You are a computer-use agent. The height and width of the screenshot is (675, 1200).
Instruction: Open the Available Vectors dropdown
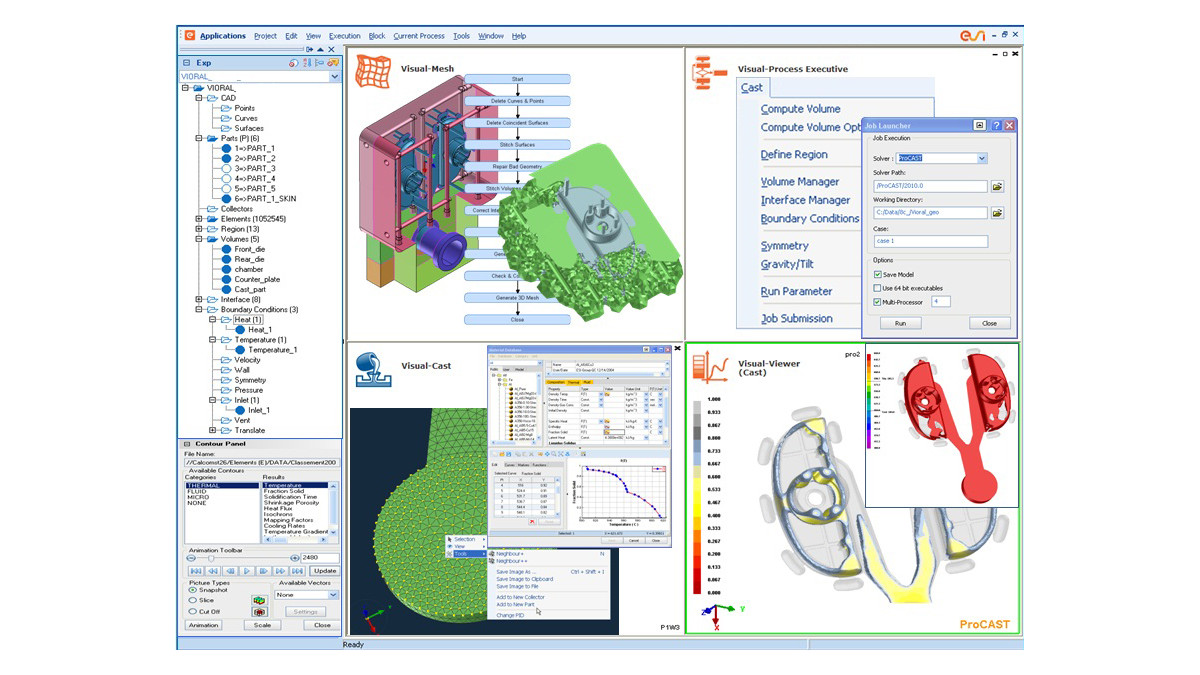click(333, 595)
